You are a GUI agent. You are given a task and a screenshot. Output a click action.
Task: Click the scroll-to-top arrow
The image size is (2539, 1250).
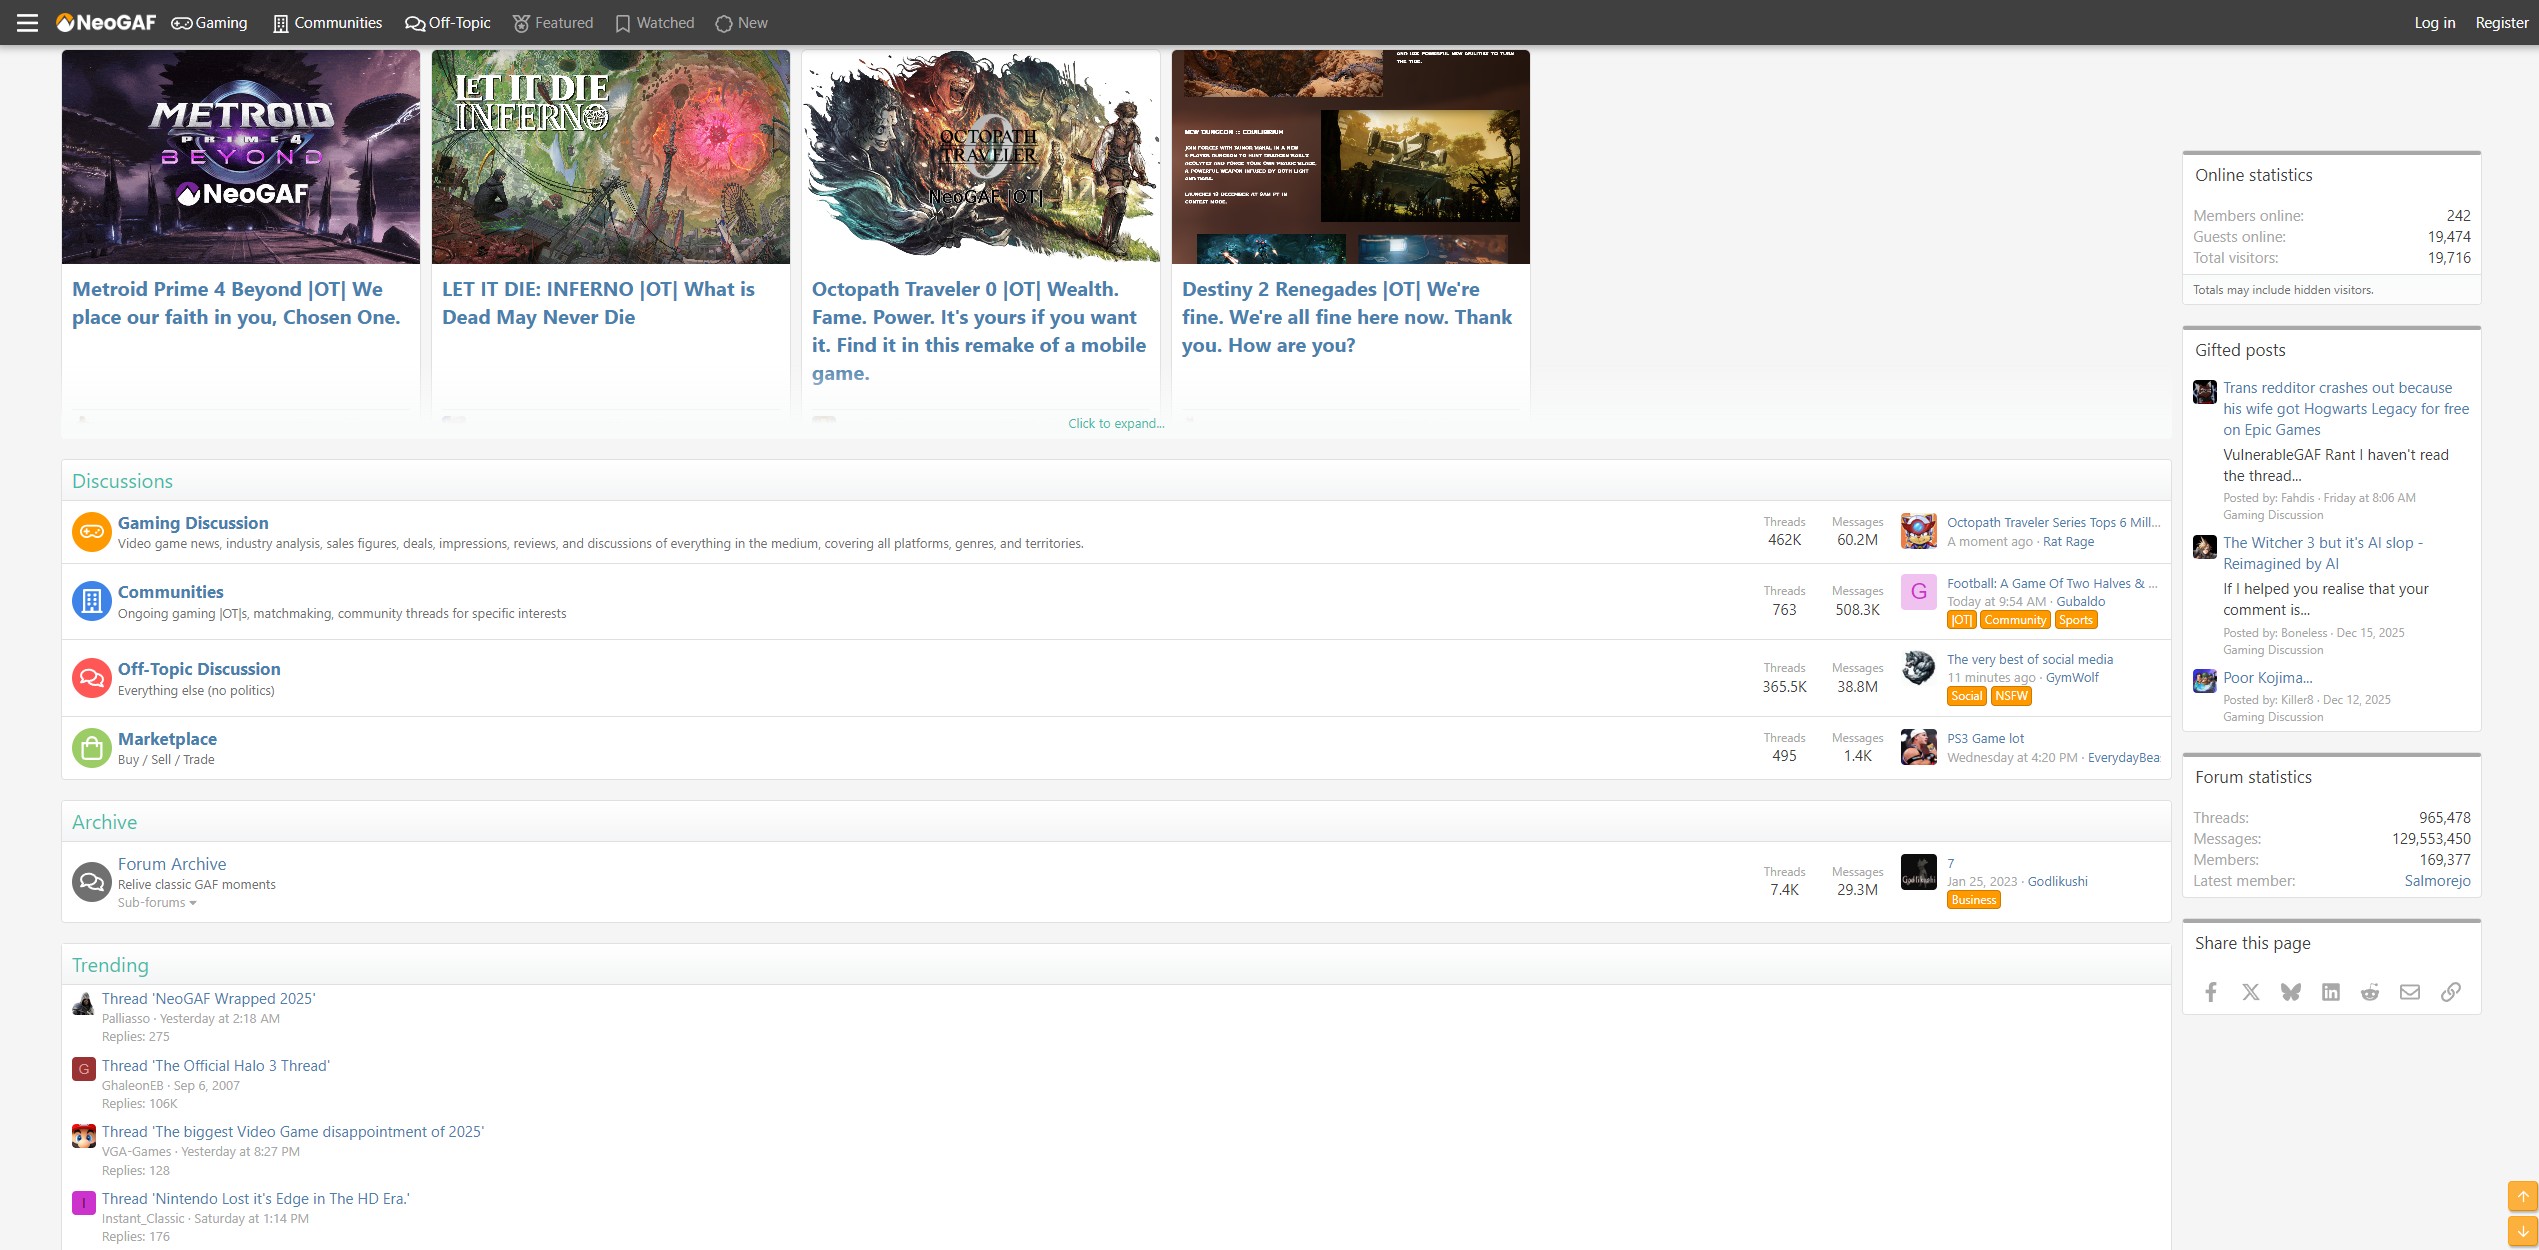2524,1195
